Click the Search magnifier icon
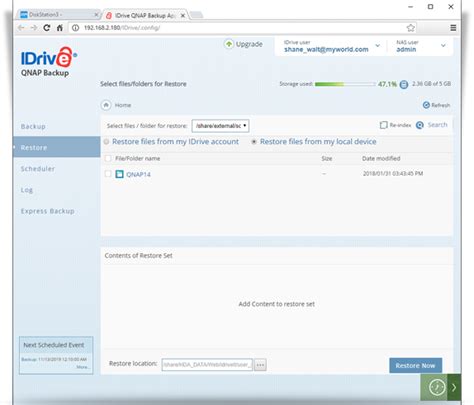The image size is (474, 405). coord(420,125)
